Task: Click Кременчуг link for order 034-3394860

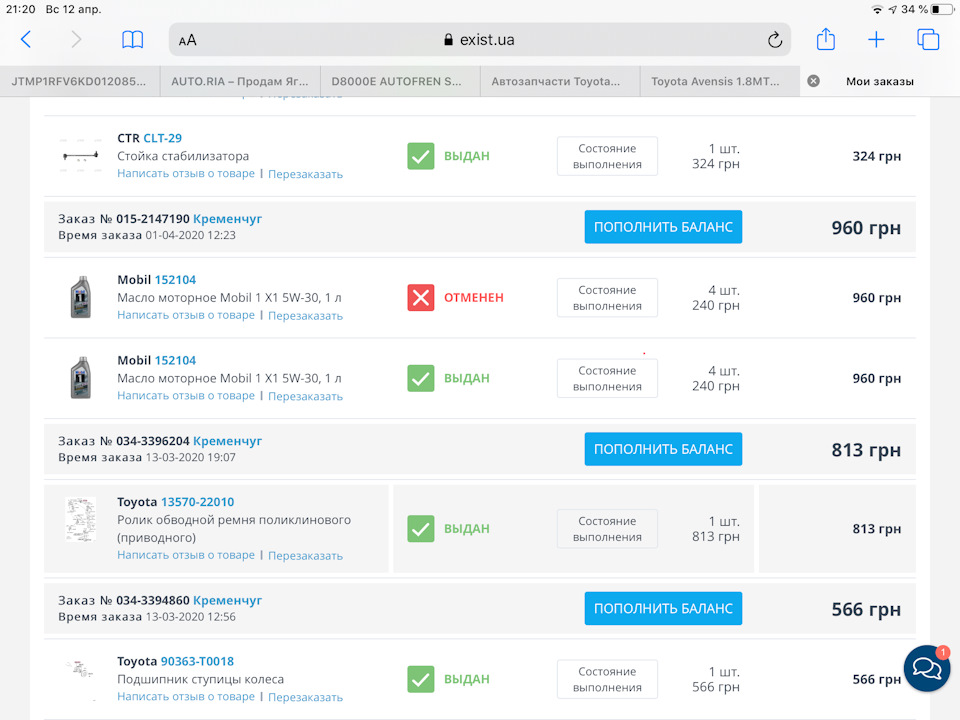Action: click(x=227, y=601)
